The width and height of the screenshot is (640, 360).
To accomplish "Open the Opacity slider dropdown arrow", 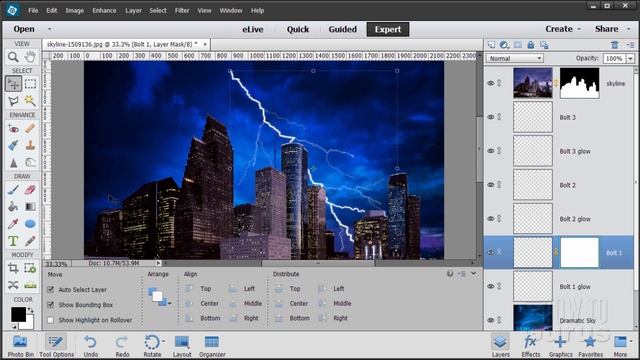I will [631, 59].
